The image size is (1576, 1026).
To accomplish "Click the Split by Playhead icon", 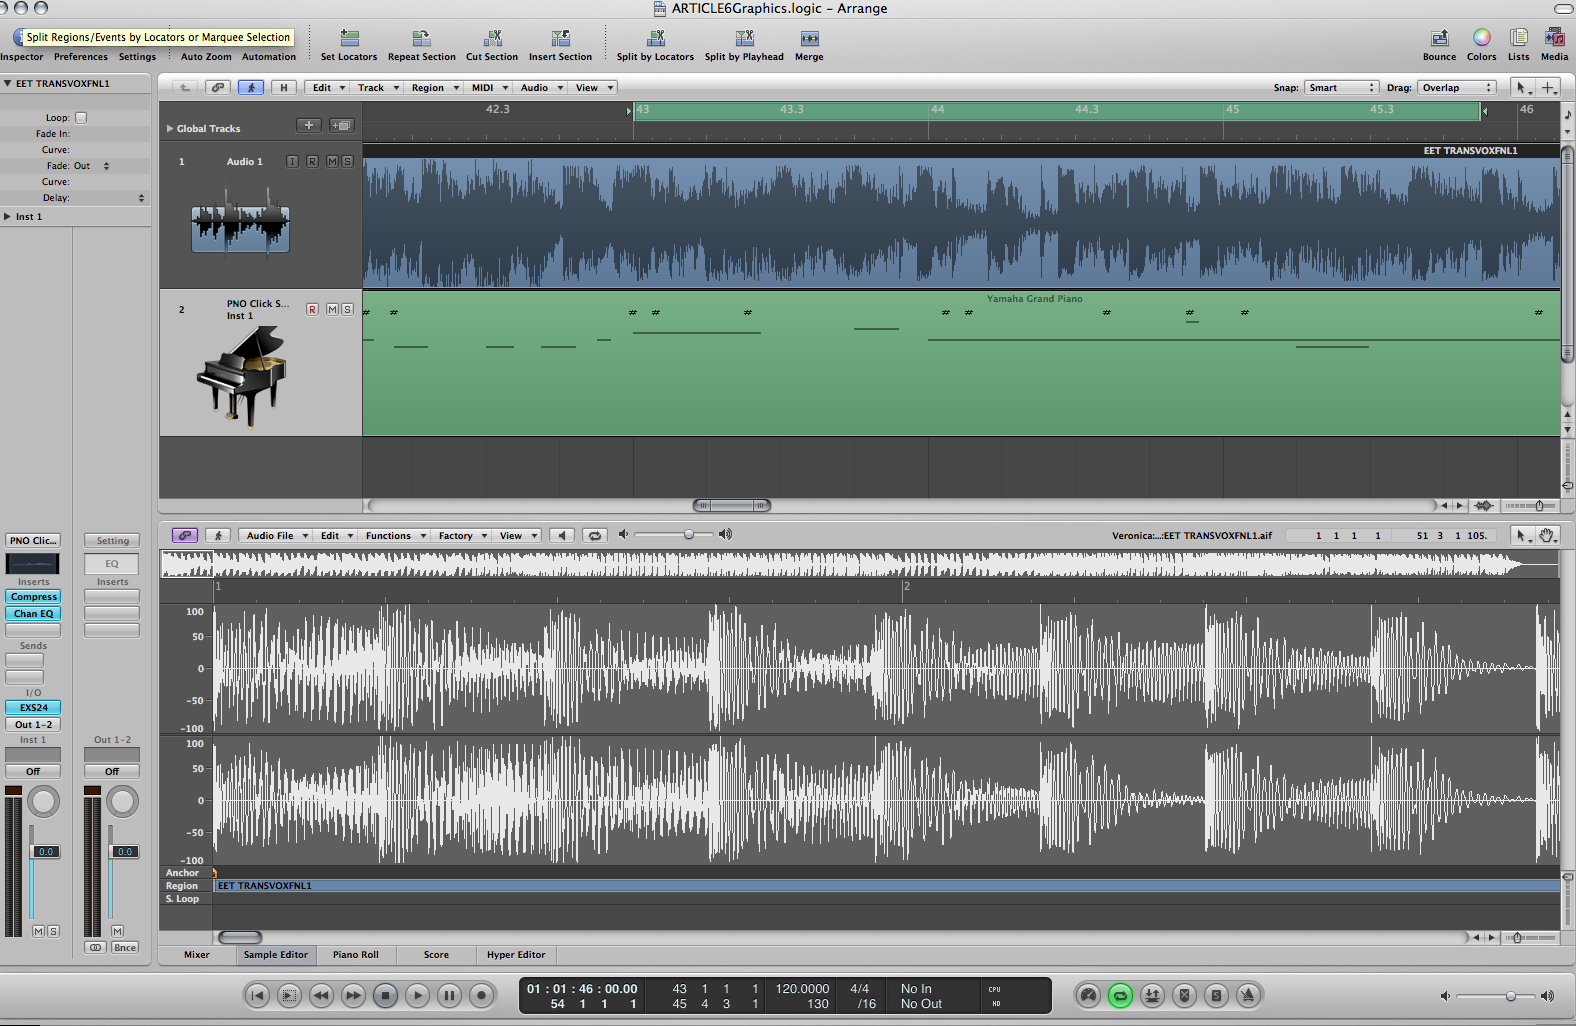I will click(744, 38).
